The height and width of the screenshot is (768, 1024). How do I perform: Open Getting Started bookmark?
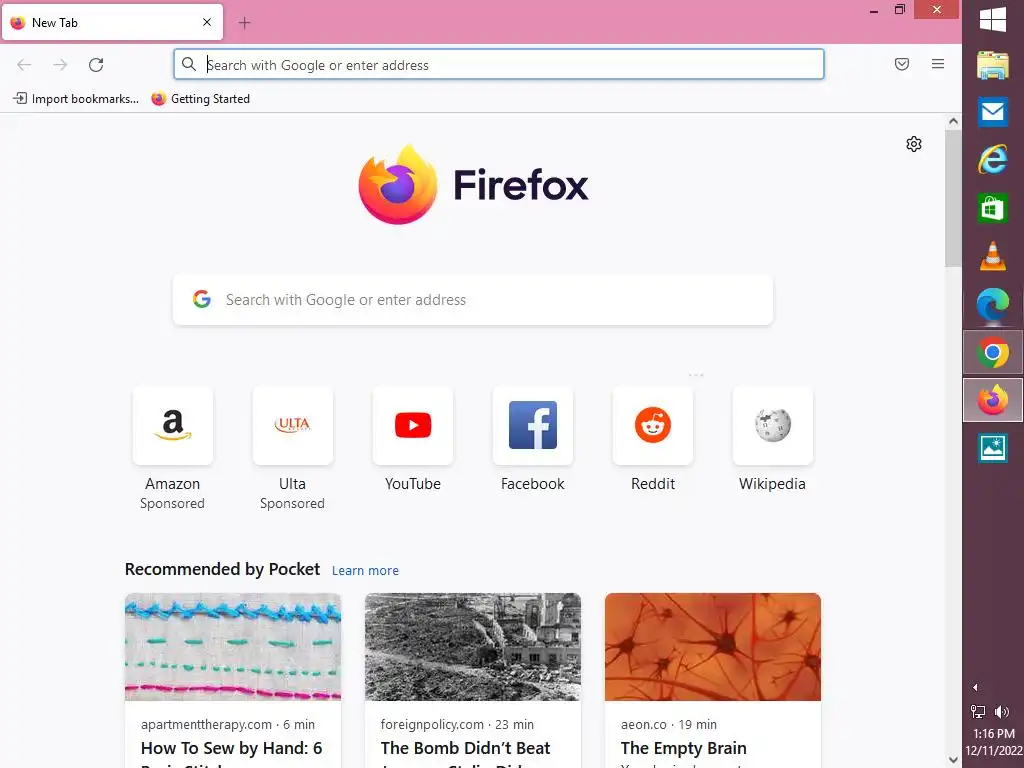(x=201, y=99)
